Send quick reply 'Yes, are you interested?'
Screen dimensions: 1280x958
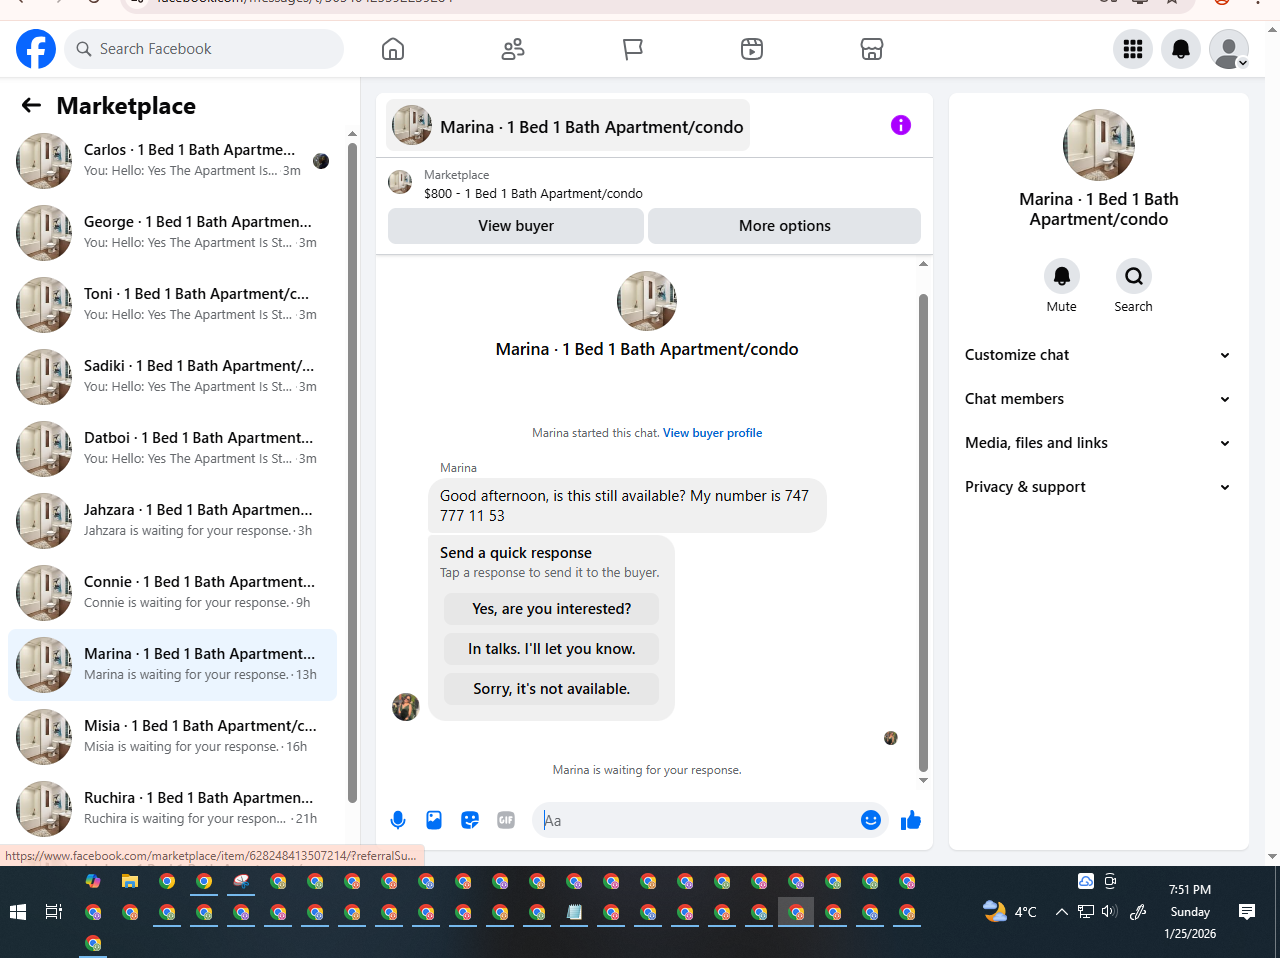(x=552, y=609)
